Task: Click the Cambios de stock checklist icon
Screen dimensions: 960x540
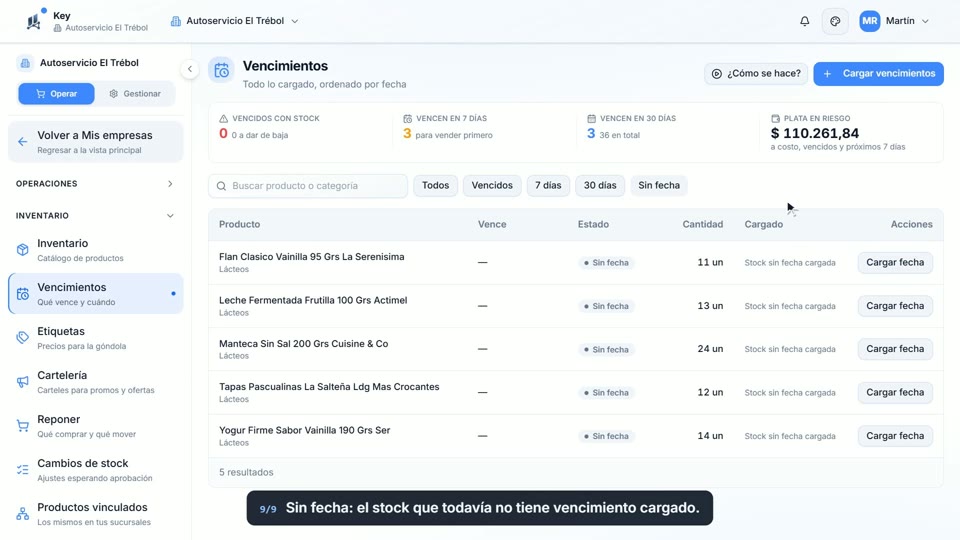Action: pos(23,470)
